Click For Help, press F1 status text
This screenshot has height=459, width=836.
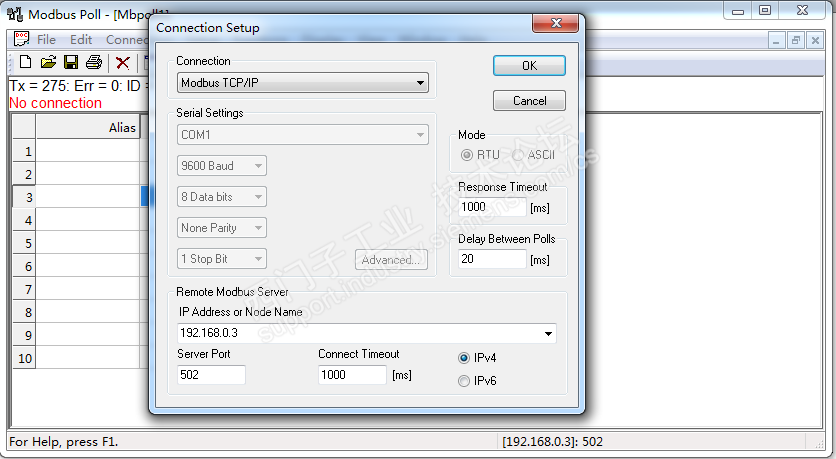pyautogui.click(x=63, y=442)
